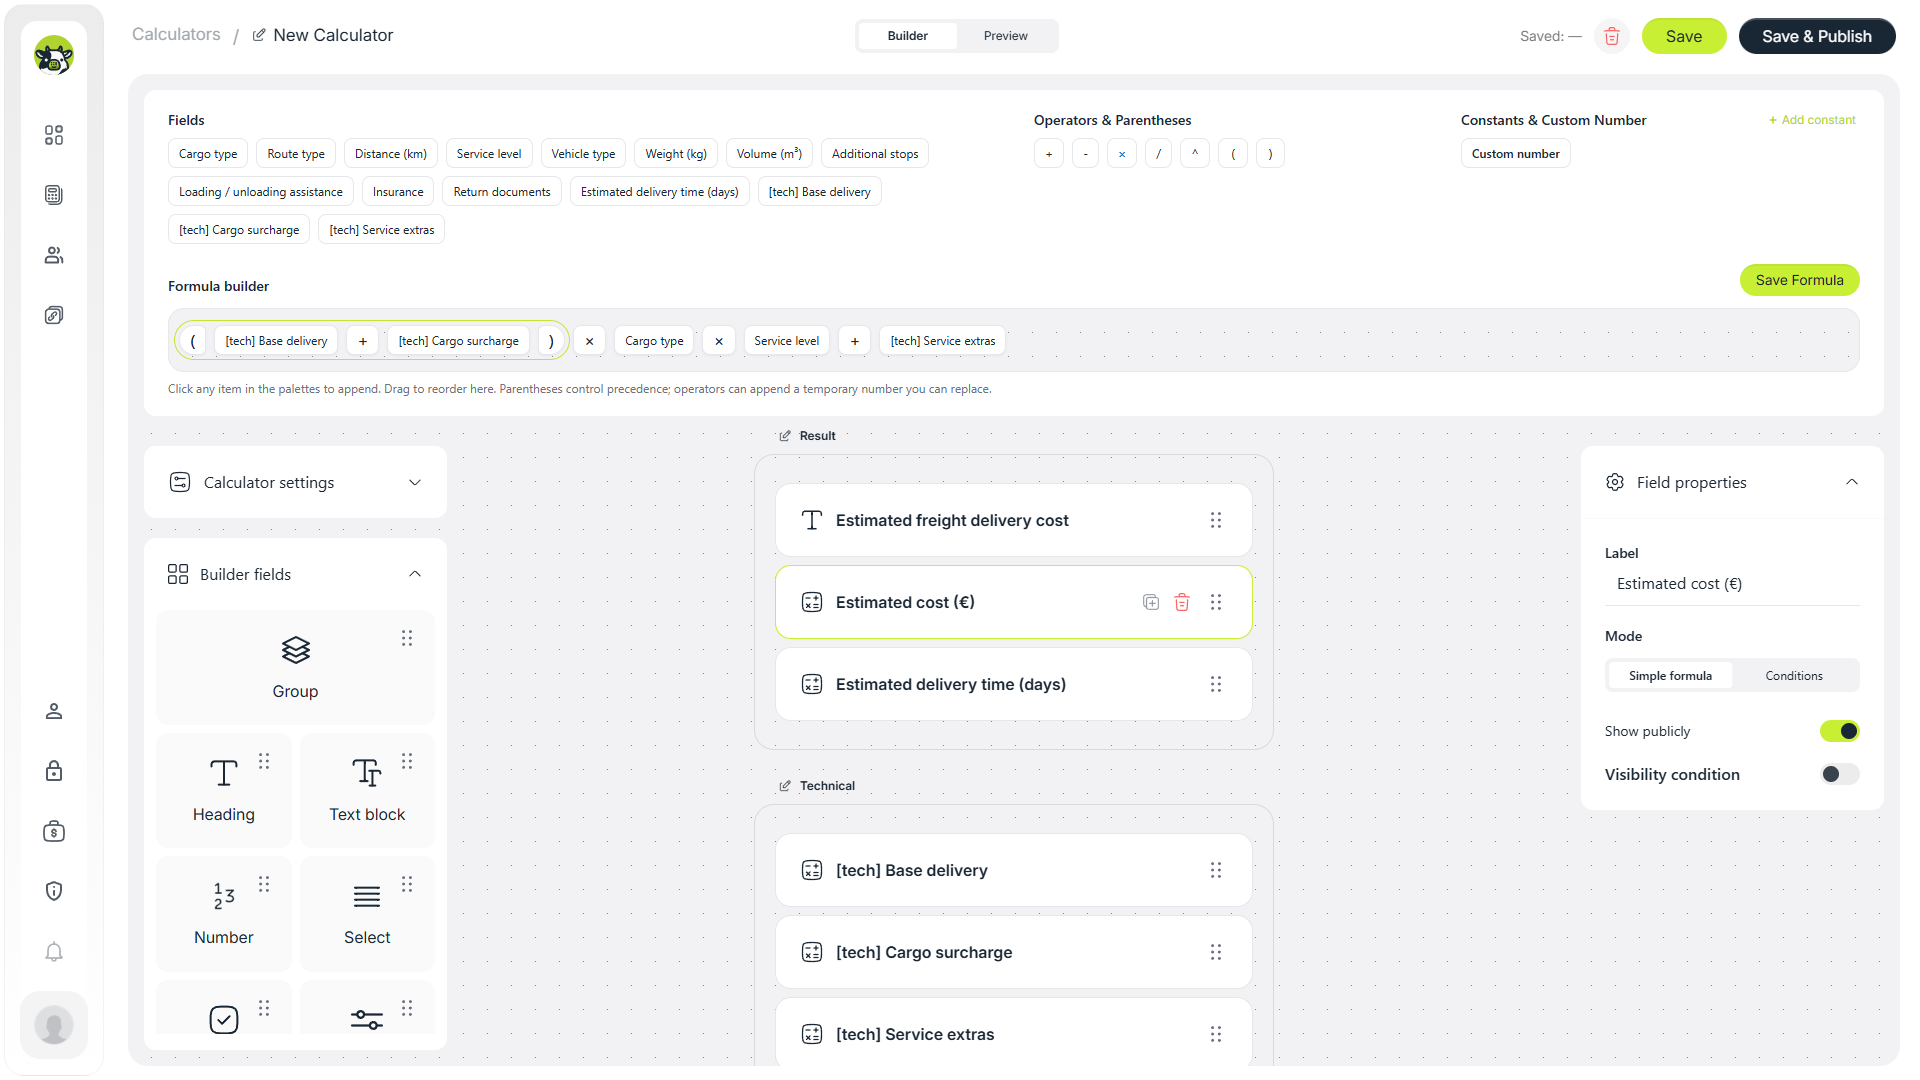The width and height of the screenshot is (1920, 1080).
Task: Add the minus operator from palette
Action: click(x=1085, y=154)
